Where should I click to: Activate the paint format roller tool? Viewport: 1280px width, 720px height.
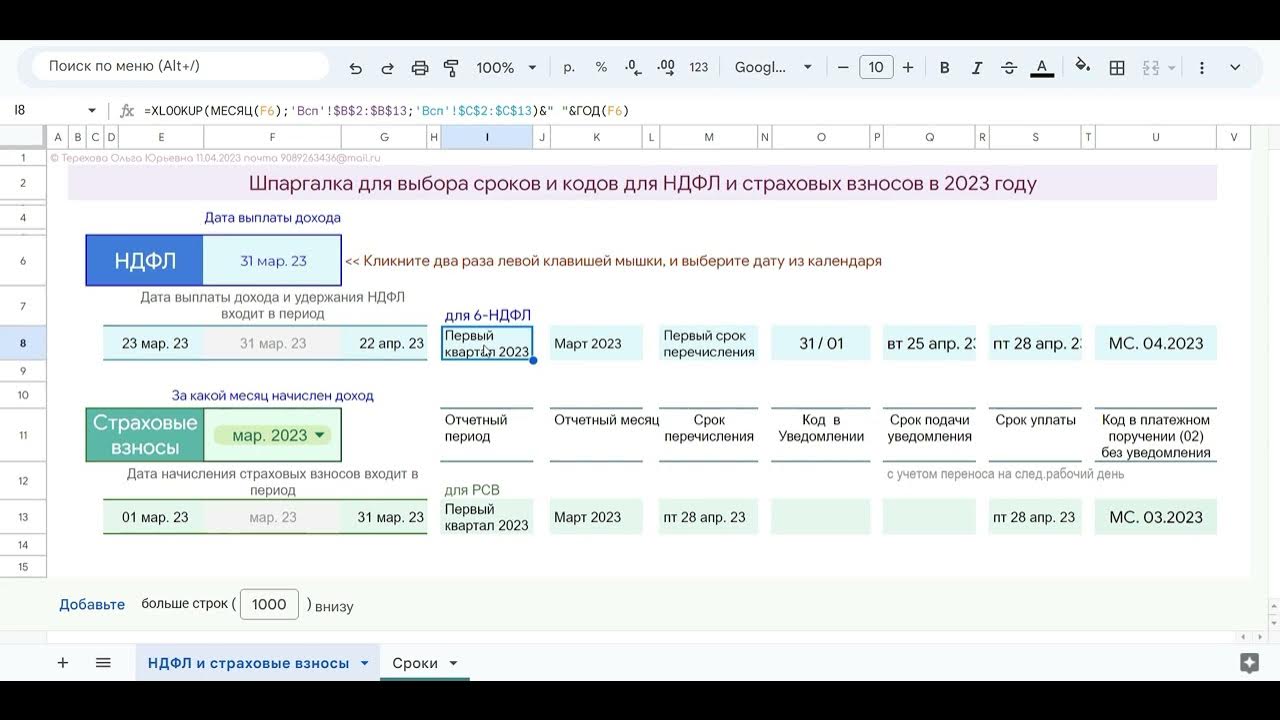coord(451,68)
